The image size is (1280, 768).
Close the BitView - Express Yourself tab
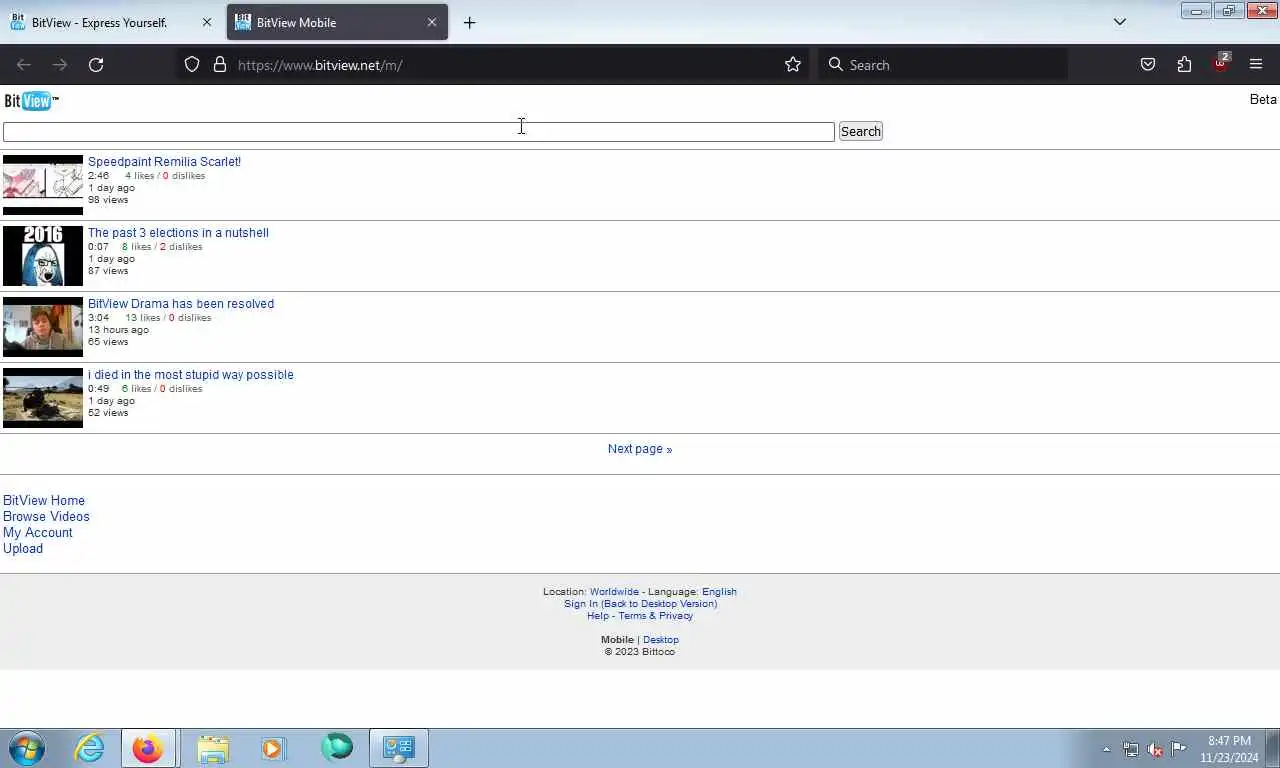coord(207,22)
